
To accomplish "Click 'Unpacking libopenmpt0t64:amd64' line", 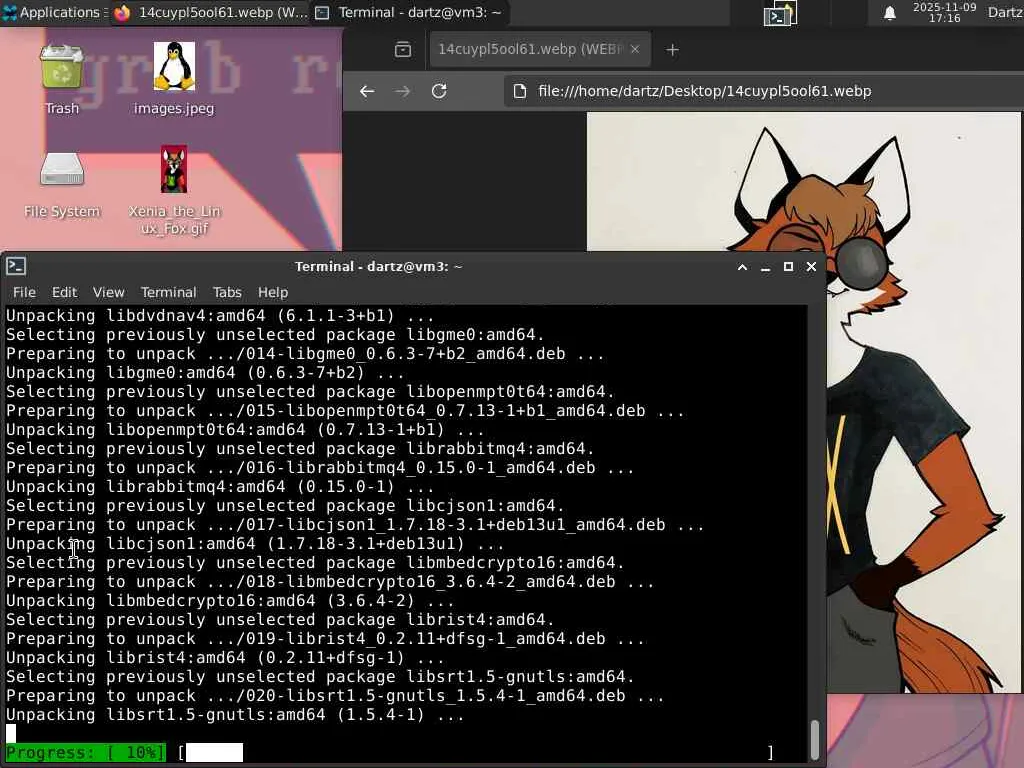I will (245, 430).
